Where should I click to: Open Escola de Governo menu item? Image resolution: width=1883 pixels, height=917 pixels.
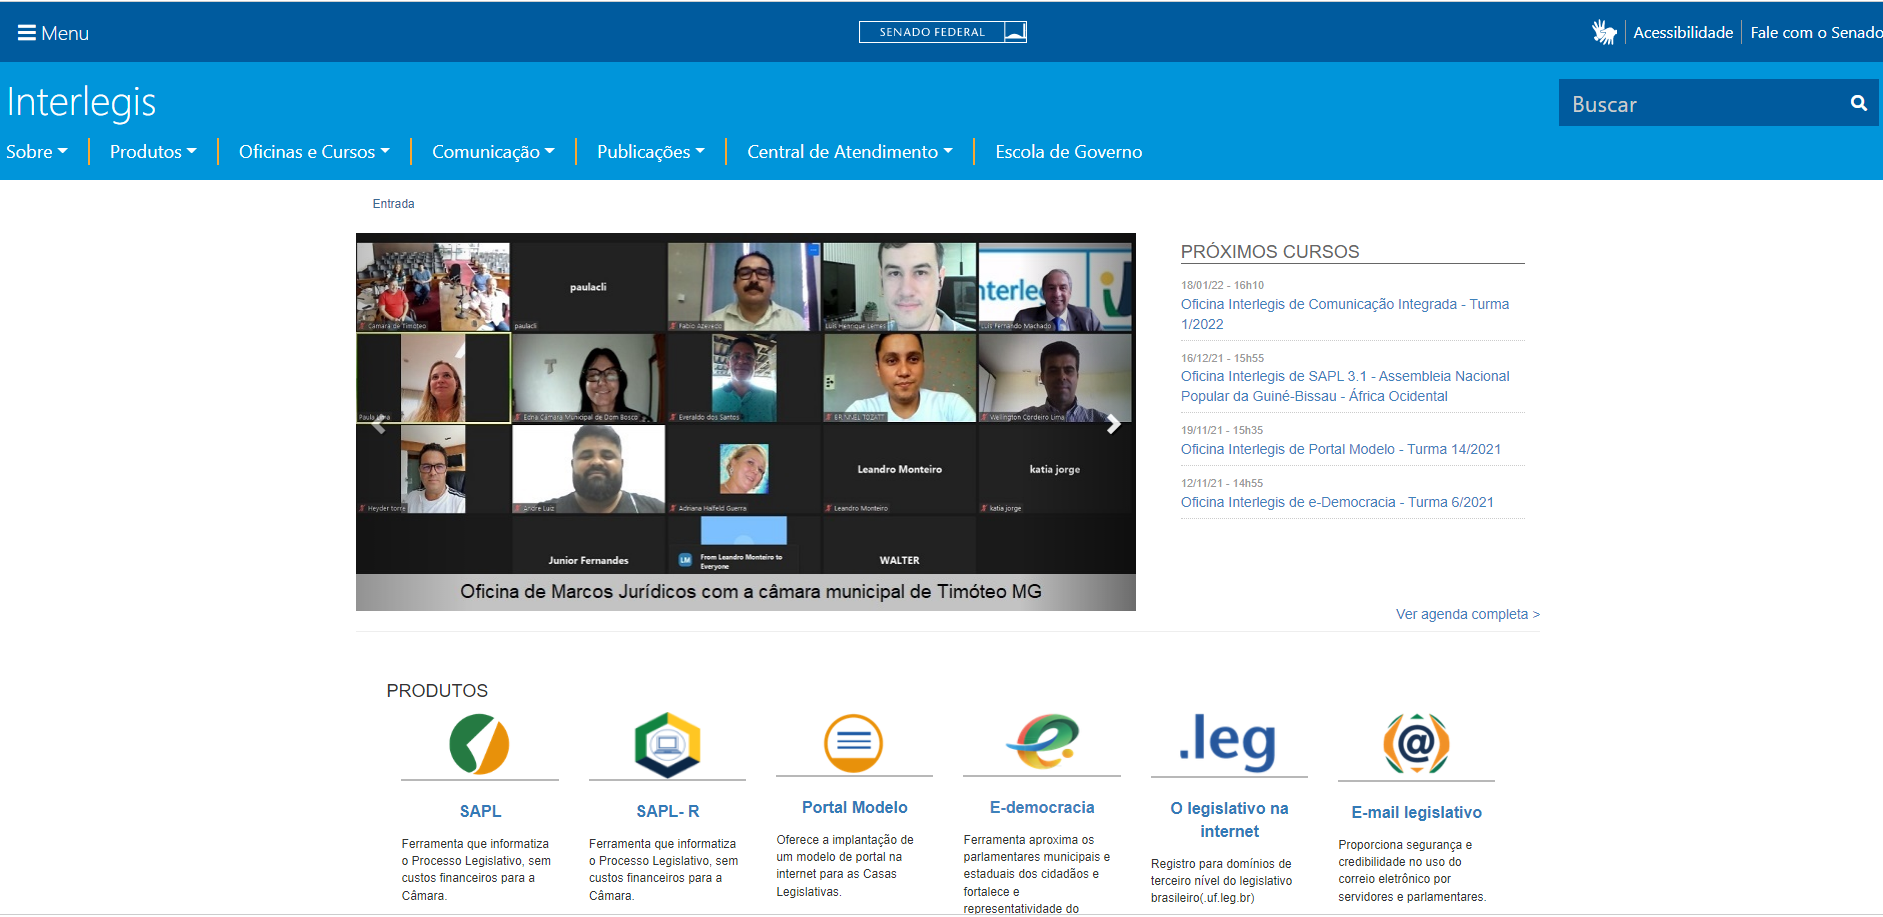1068,152
